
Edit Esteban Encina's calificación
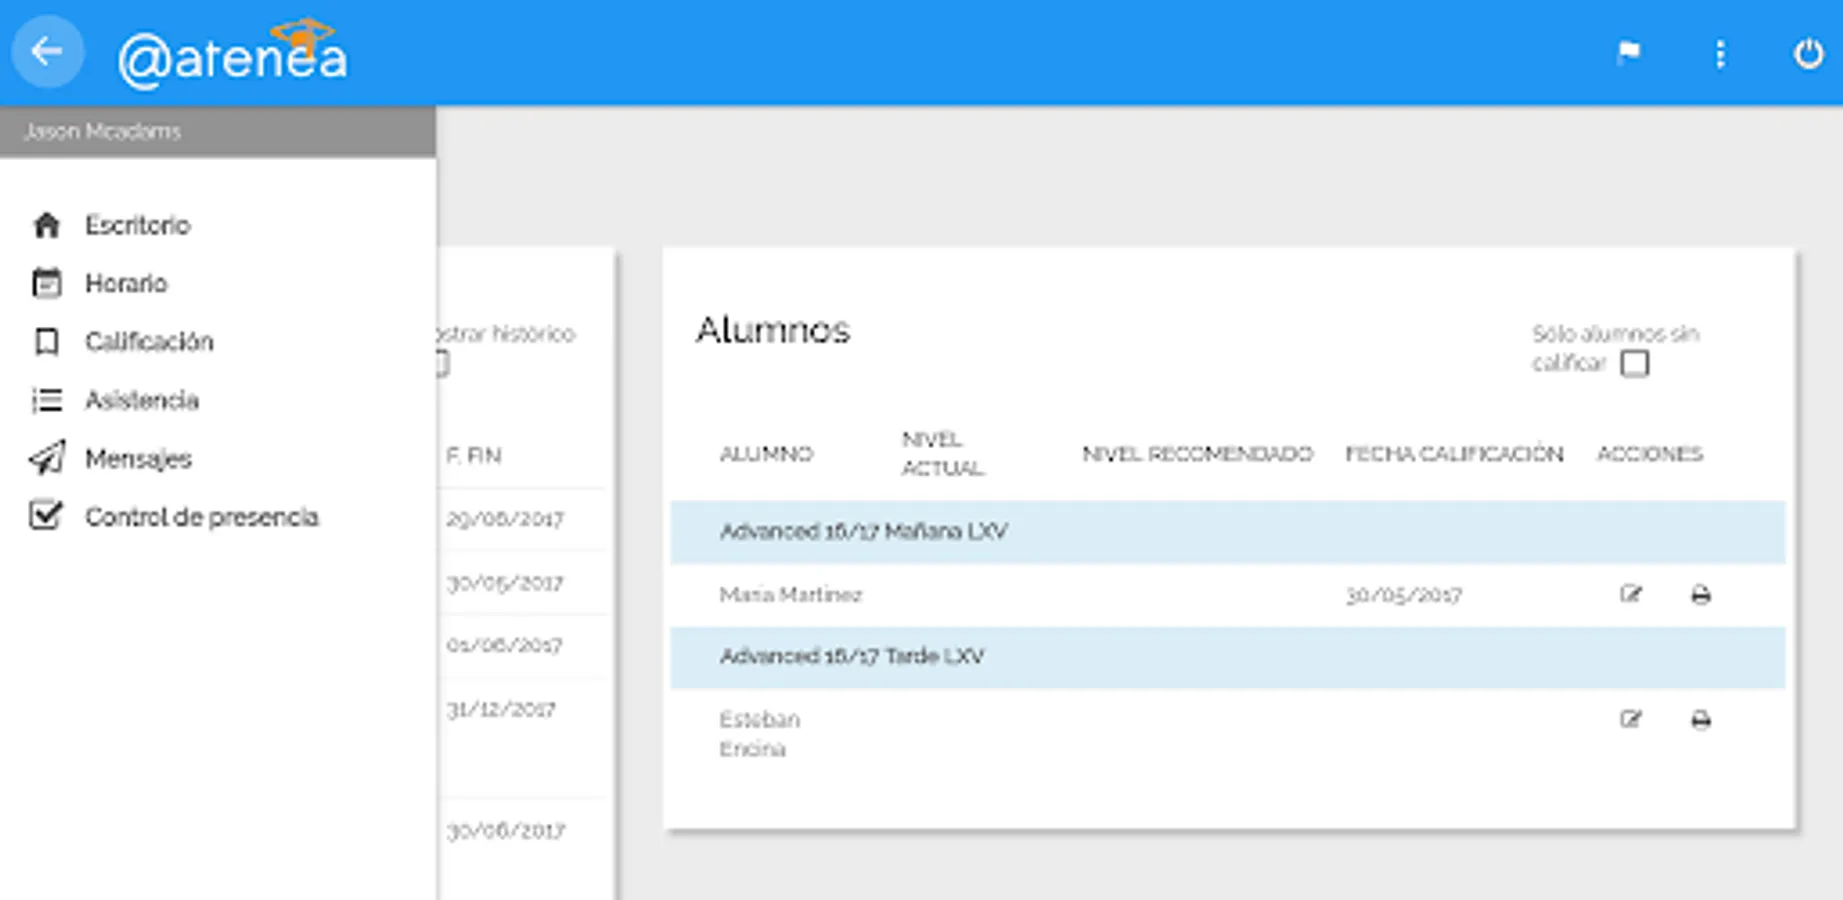(x=1631, y=719)
